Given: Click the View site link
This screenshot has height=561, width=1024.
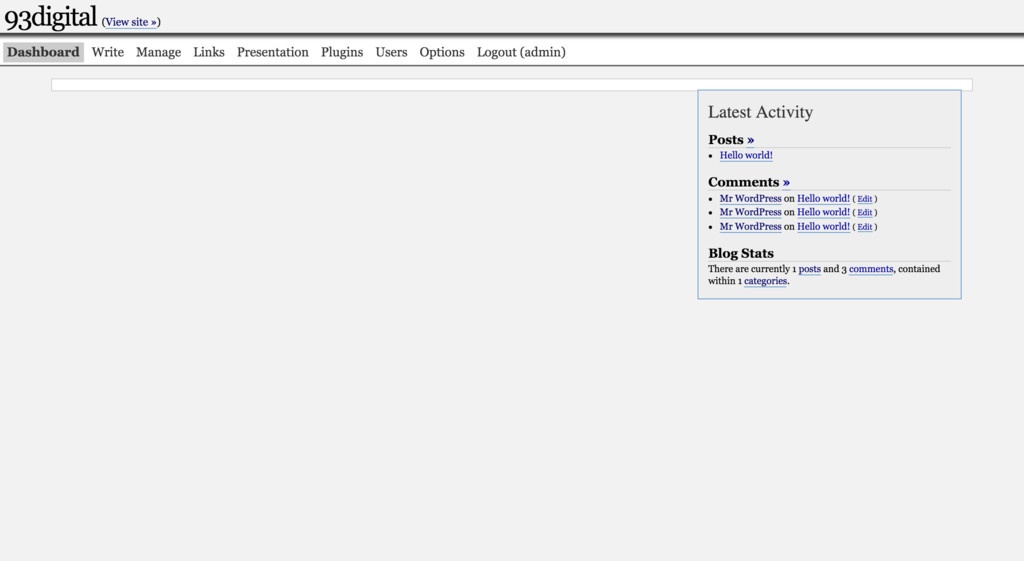Looking at the screenshot, I should coord(131,22).
